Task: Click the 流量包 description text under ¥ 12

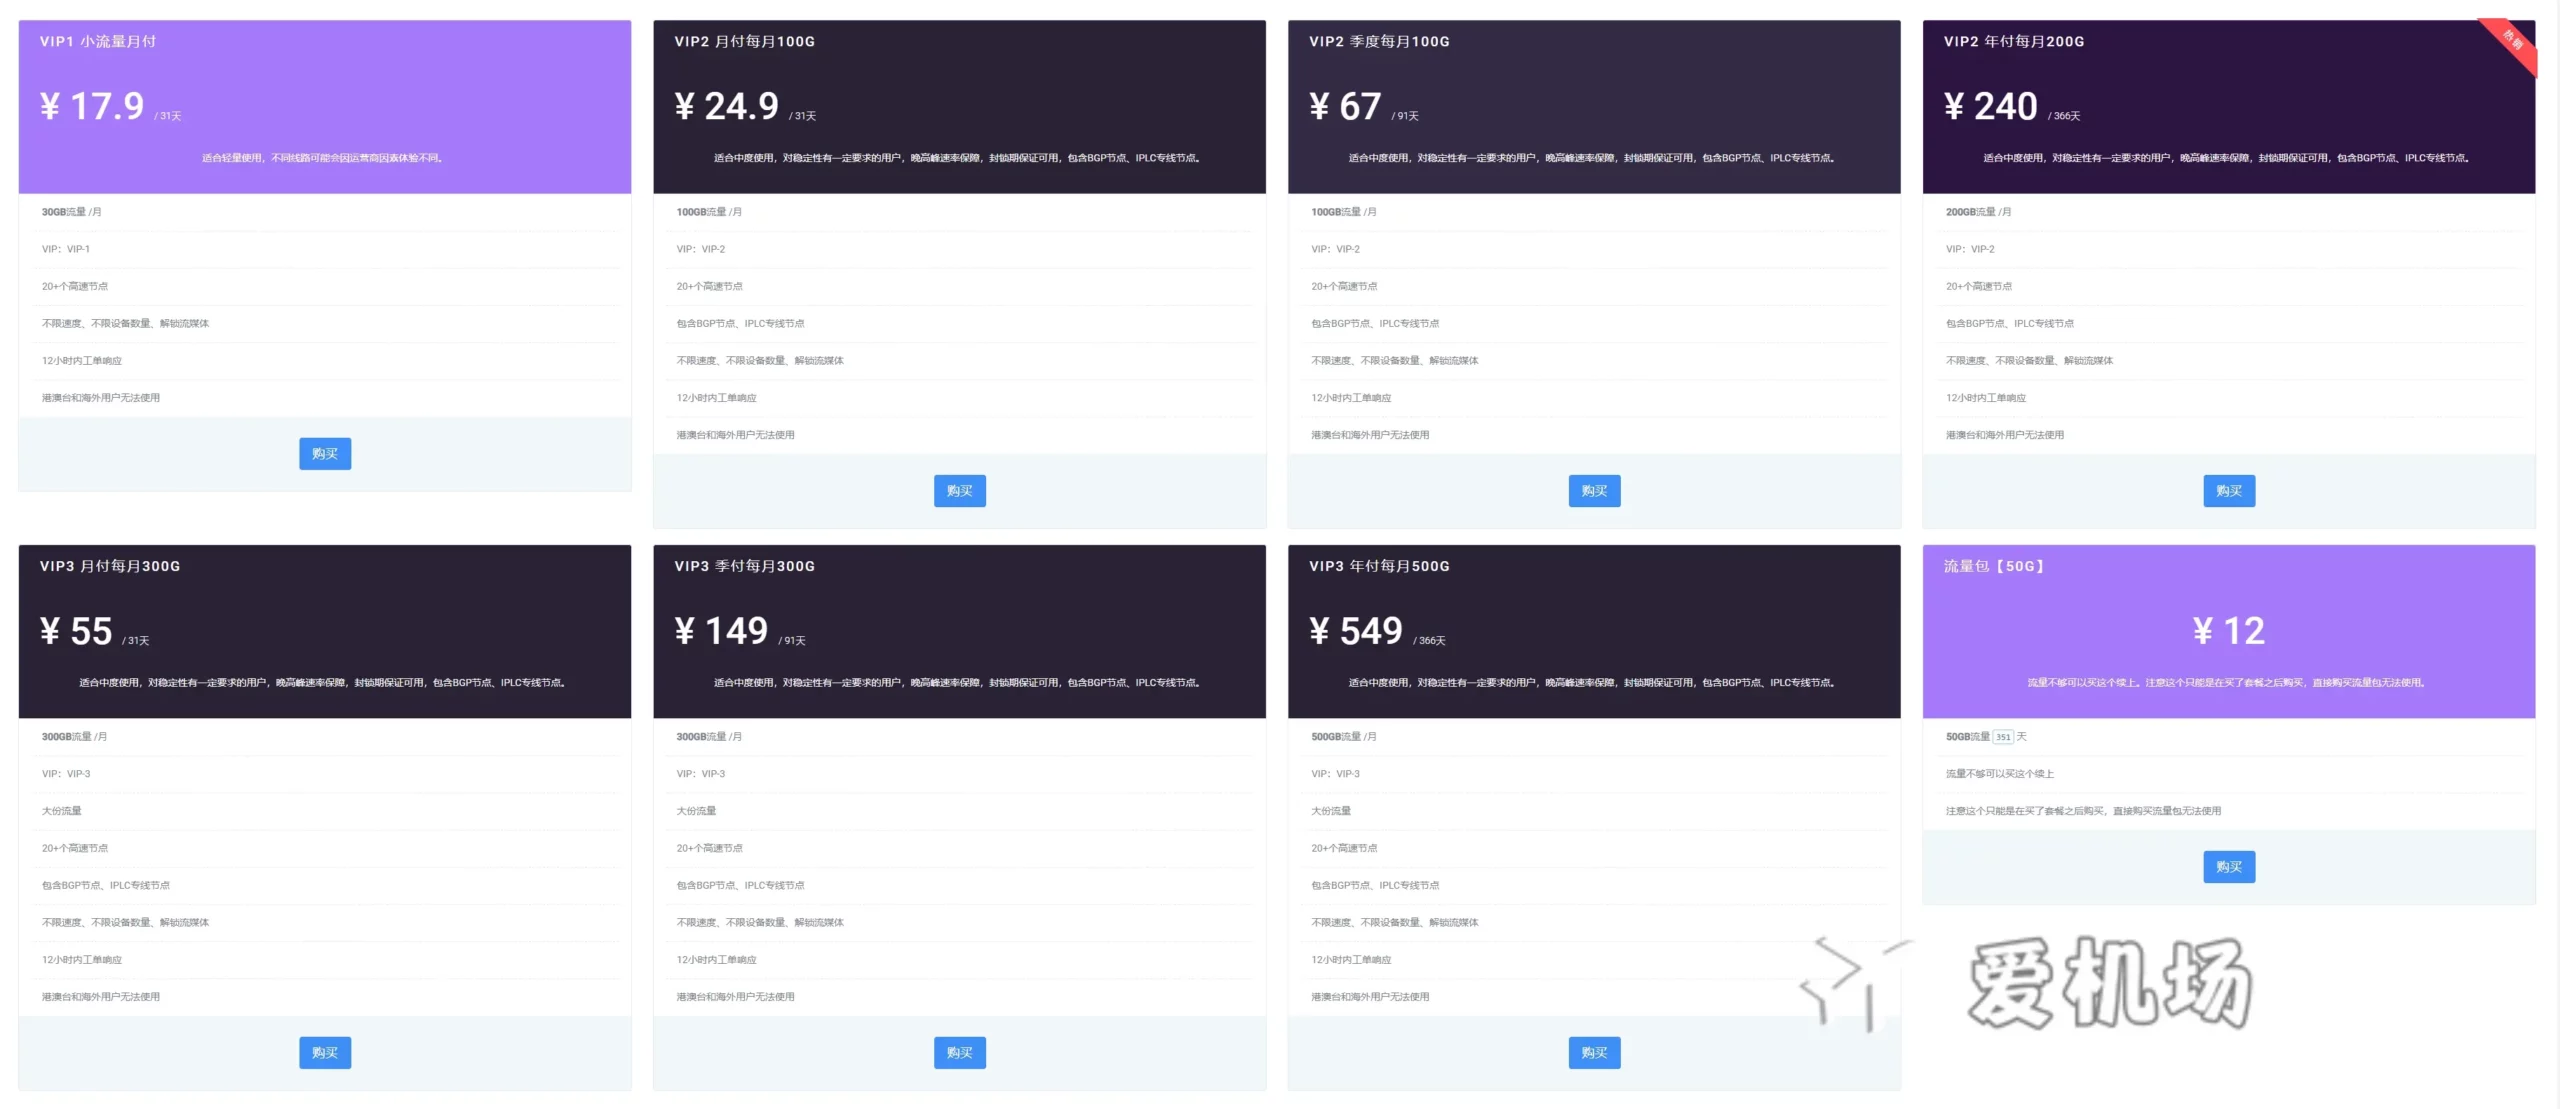Action: [2227, 683]
